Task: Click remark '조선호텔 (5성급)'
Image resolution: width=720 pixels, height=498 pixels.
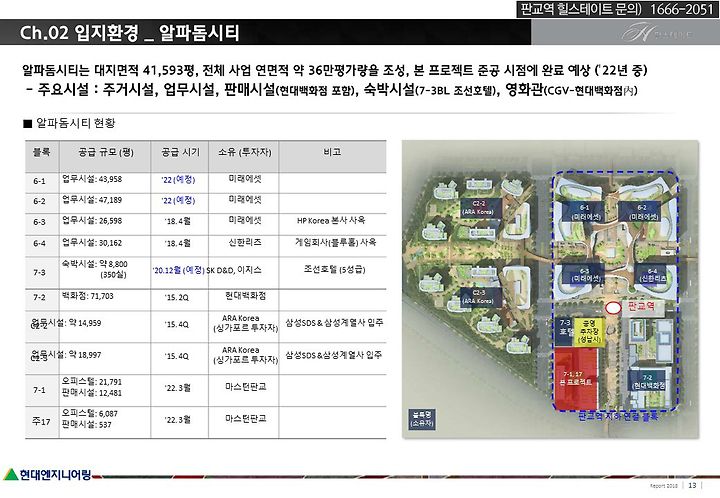Action: tap(334, 269)
